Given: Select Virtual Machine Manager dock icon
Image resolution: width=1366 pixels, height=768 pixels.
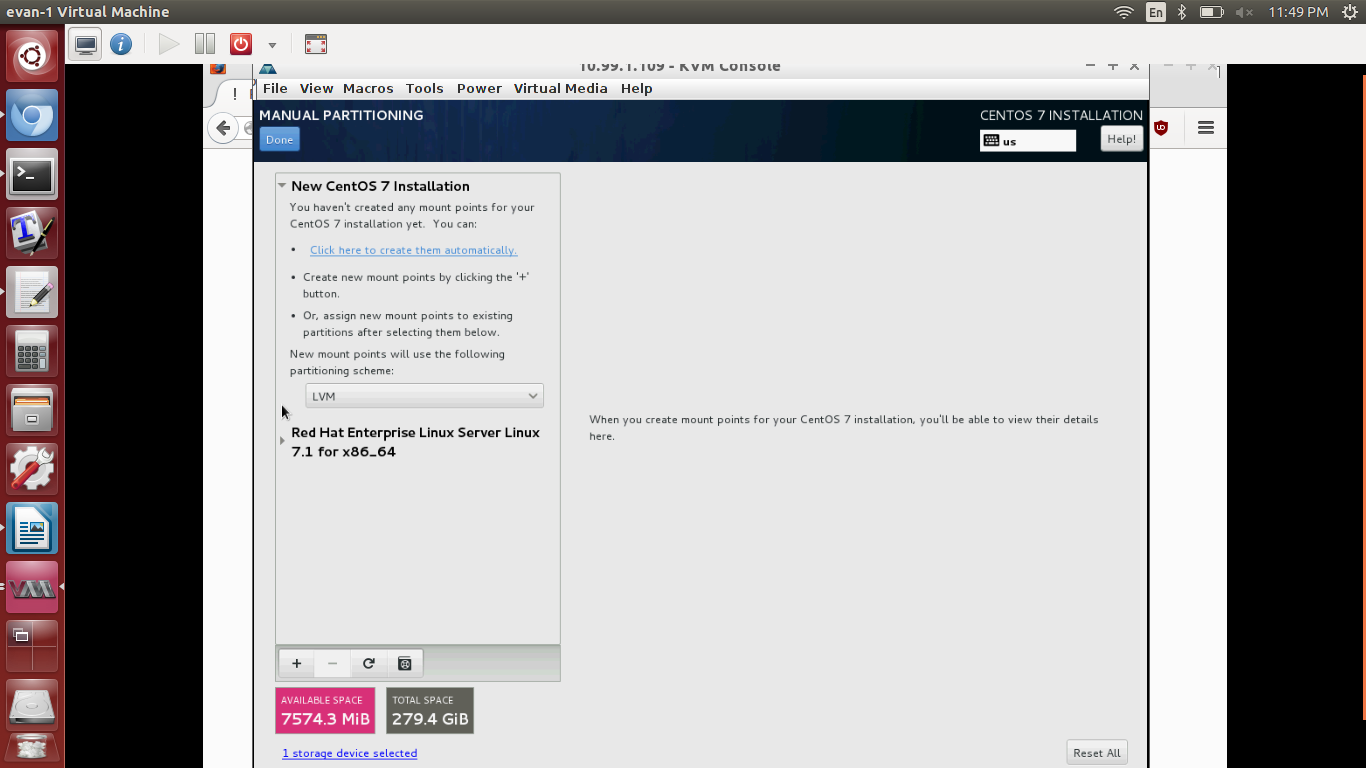Looking at the screenshot, I should (x=32, y=588).
